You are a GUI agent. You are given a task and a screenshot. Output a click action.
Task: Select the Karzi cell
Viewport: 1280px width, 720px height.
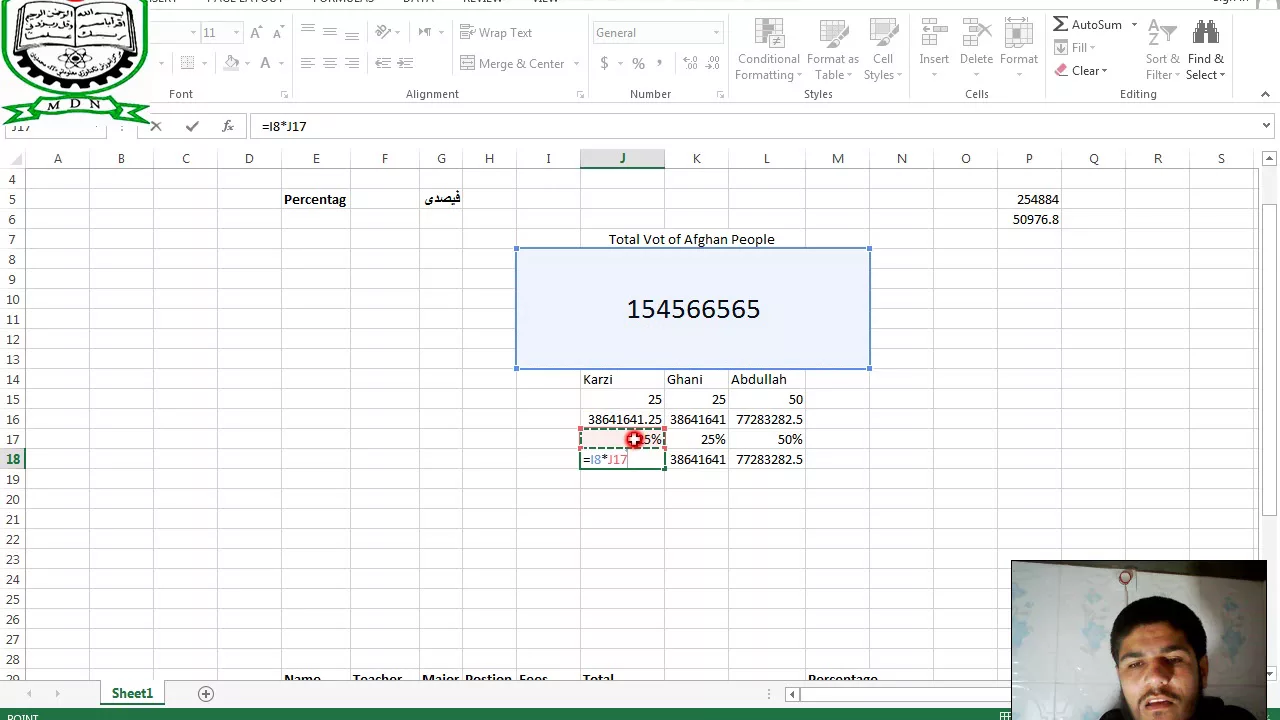point(622,379)
